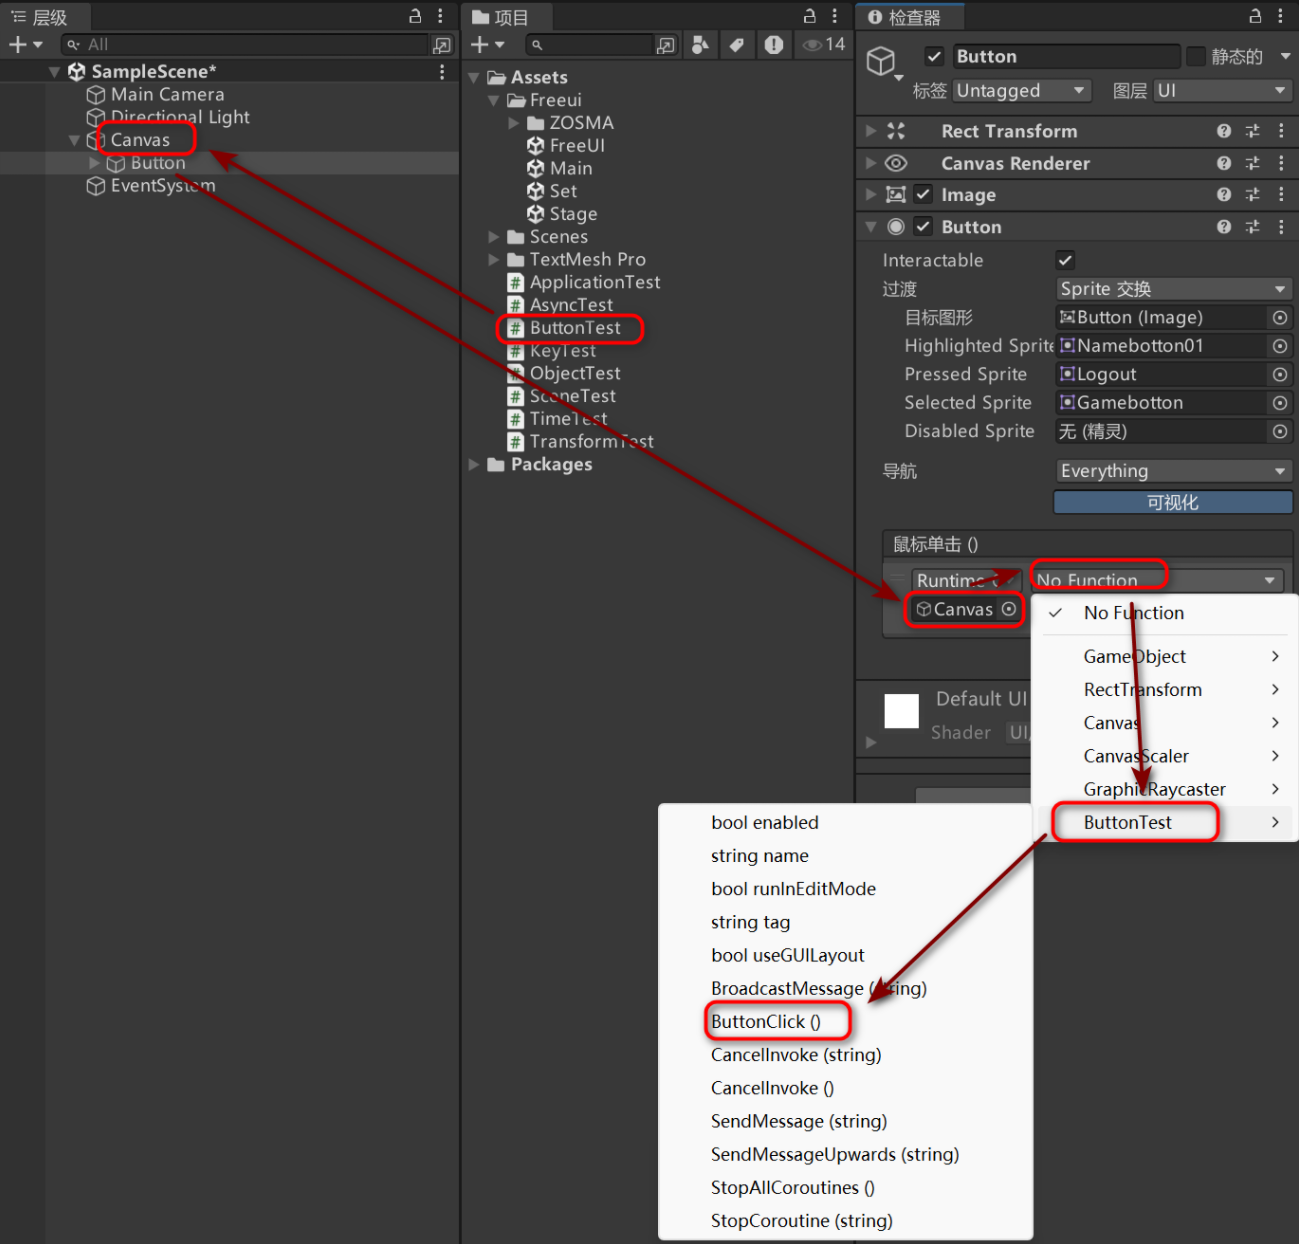The width and height of the screenshot is (1299, 1244).
Task: Expand the Rect Transform component
Action: click(870, 131)
